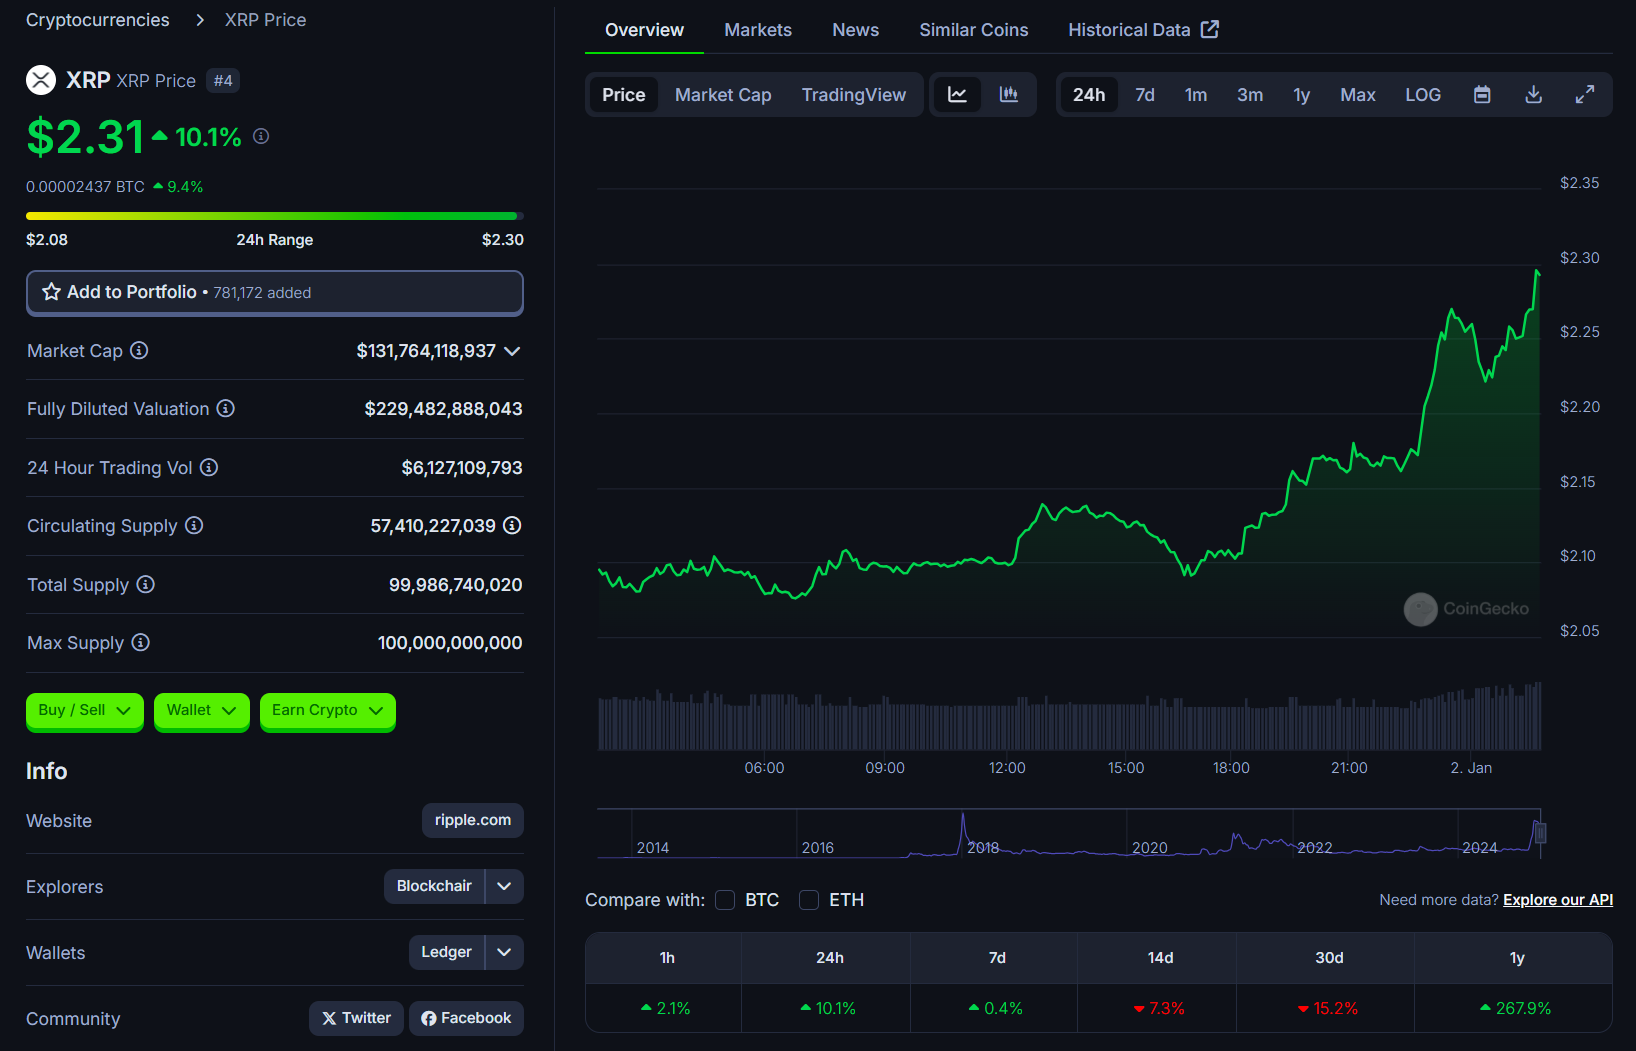Select the Price chart tab
Image resolution: width=1636 pixels, height=1051 pixels.
click(624, 94)
